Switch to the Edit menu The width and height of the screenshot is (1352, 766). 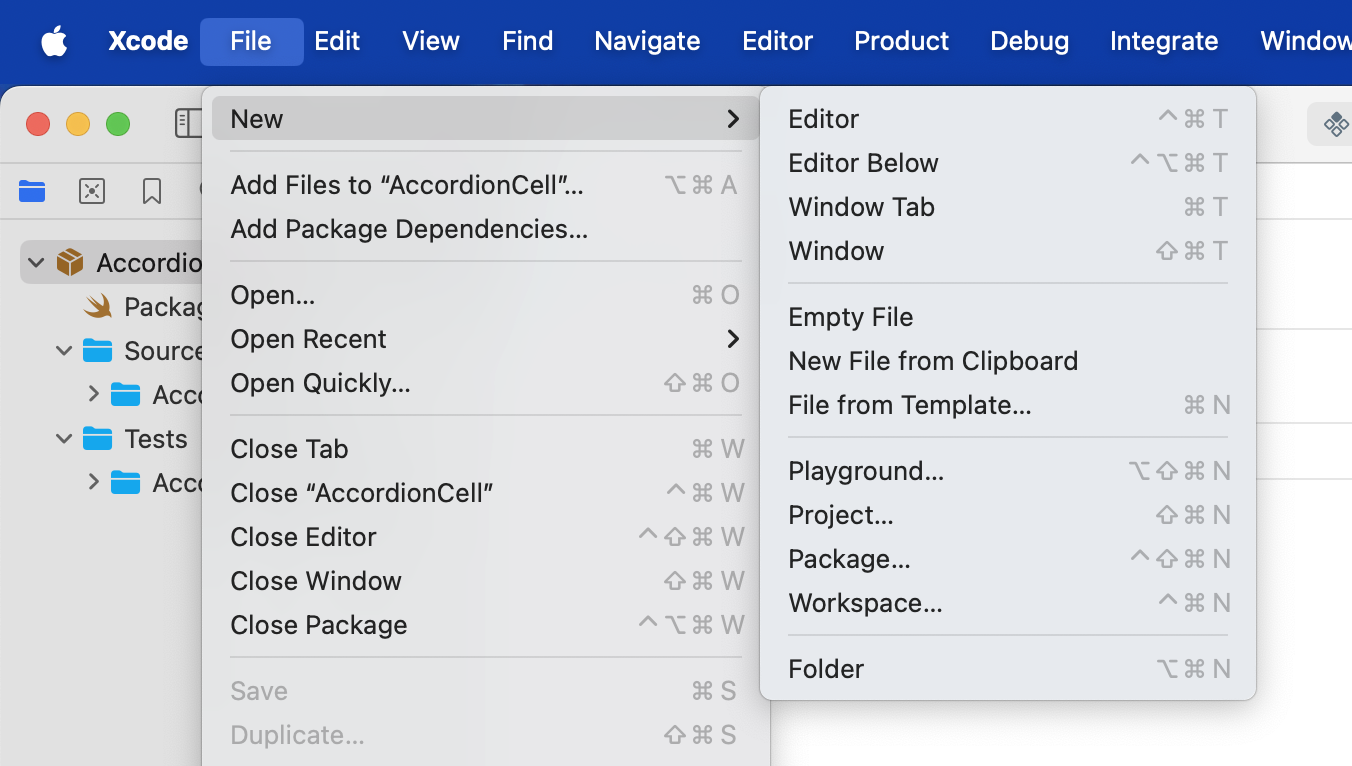336,41
